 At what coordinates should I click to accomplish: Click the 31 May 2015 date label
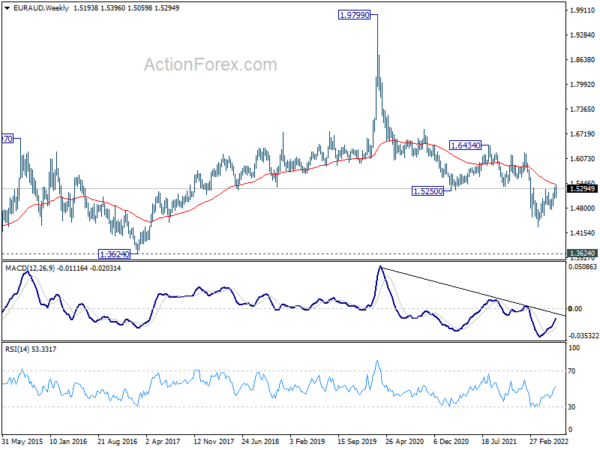(x=22, y=441)
